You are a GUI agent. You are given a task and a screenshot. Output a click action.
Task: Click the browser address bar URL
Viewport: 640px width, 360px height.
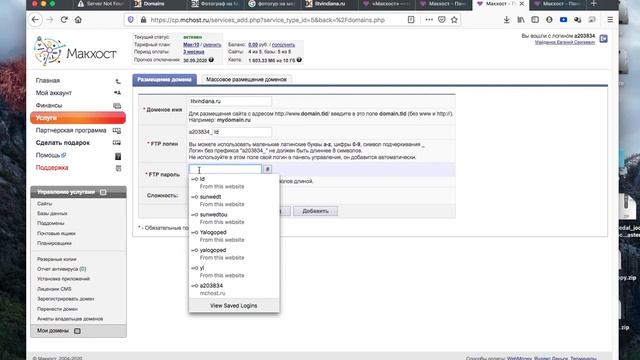(x=267, y=20)
